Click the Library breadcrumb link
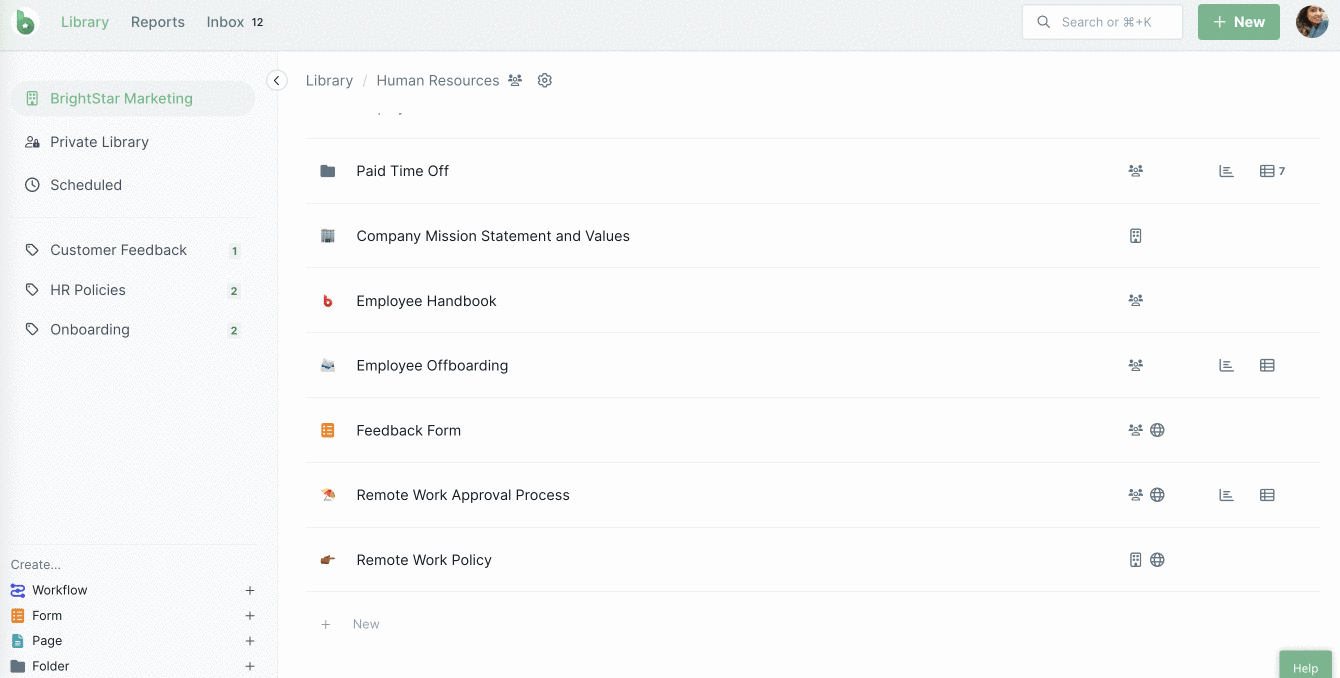 click(x=329, y=80)
